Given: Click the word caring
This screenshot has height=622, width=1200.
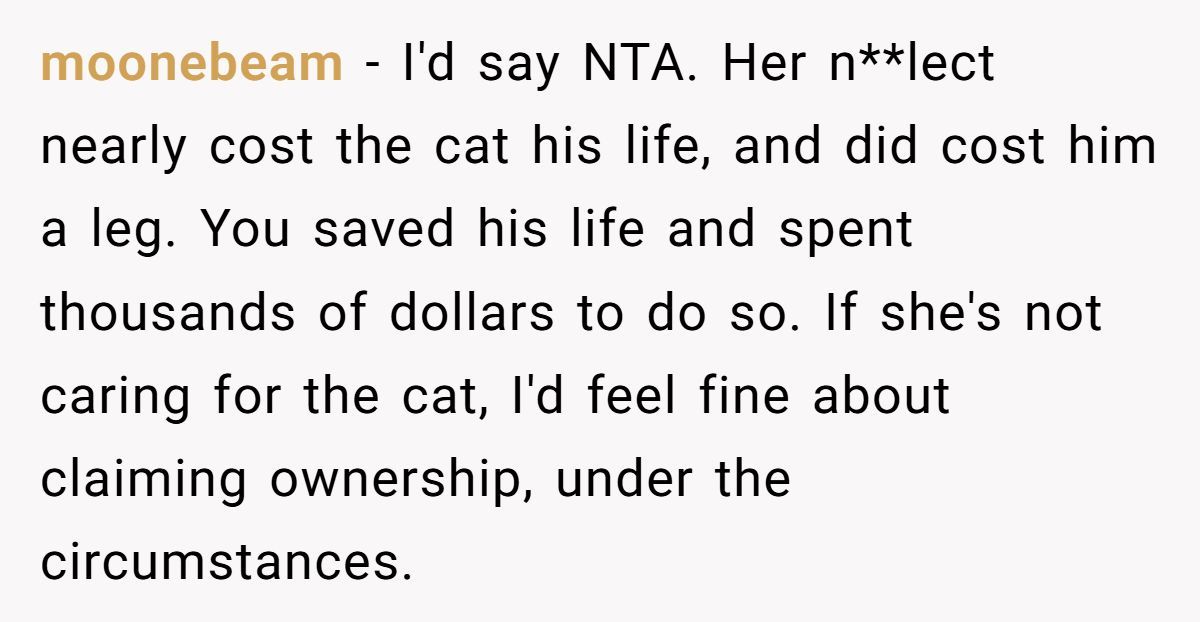Looking at the screenshot, I should pos(115,398).
